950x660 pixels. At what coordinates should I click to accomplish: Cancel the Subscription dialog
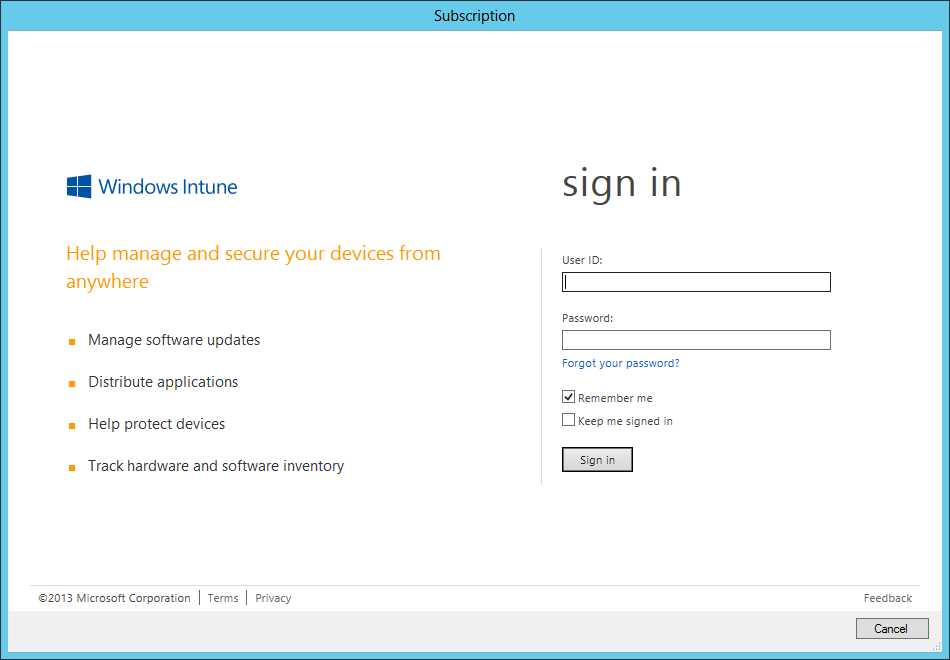(892, 628)
